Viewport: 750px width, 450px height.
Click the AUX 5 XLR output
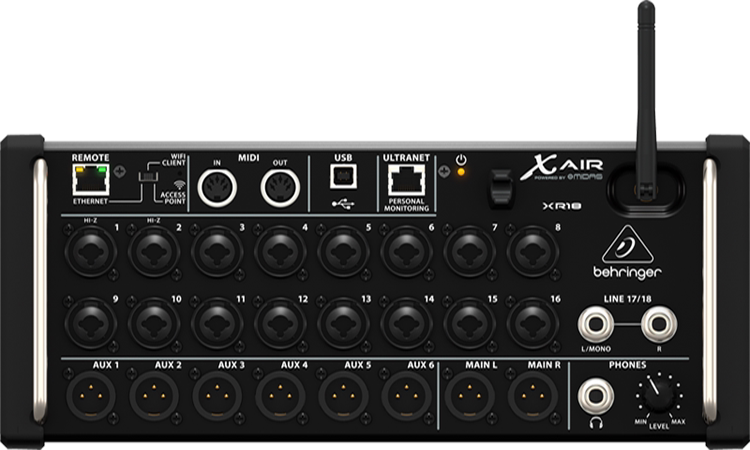click(x=343, y=396)
